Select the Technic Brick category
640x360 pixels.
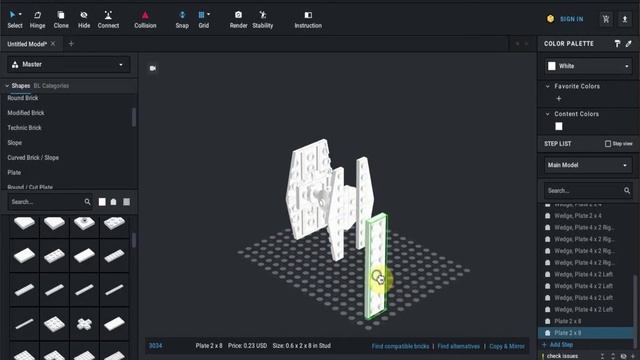[x=24, y=128]
